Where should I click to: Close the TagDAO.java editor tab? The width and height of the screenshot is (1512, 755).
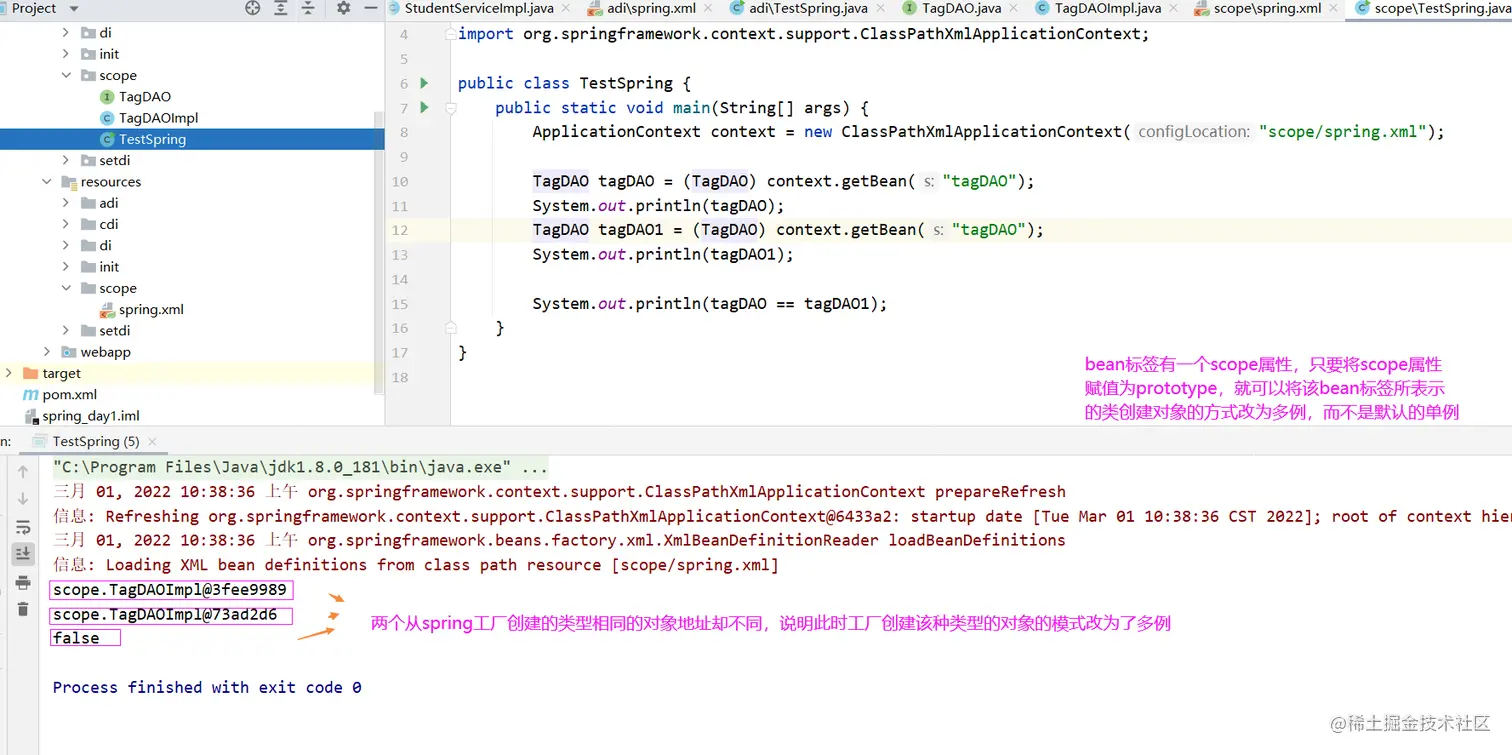(1015, 8)
